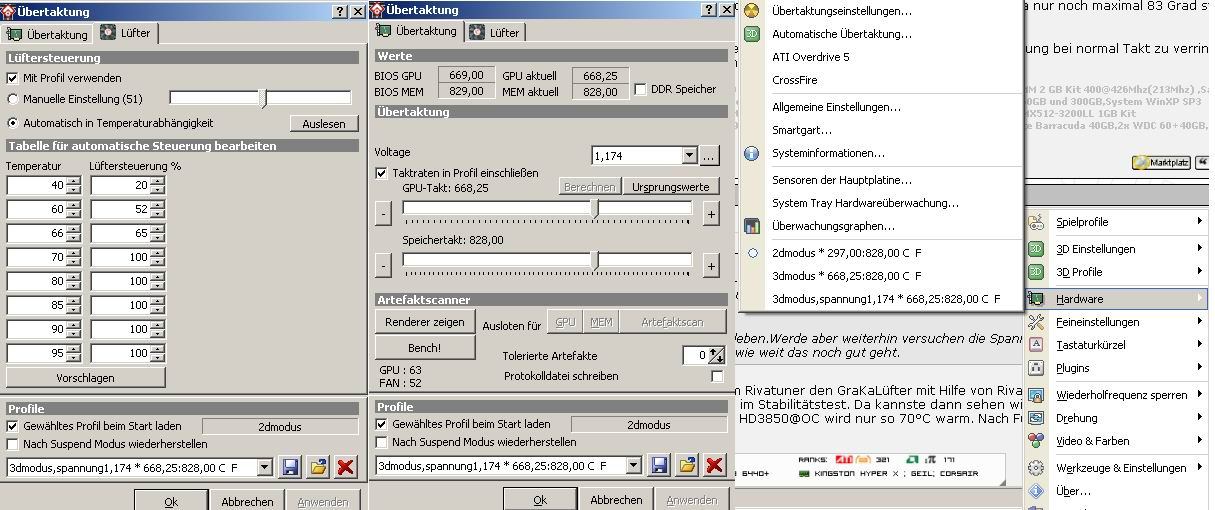Click the GPU-Takt slider track
The height and width of the screenshot is (510, 1215).
coord(547,210)
